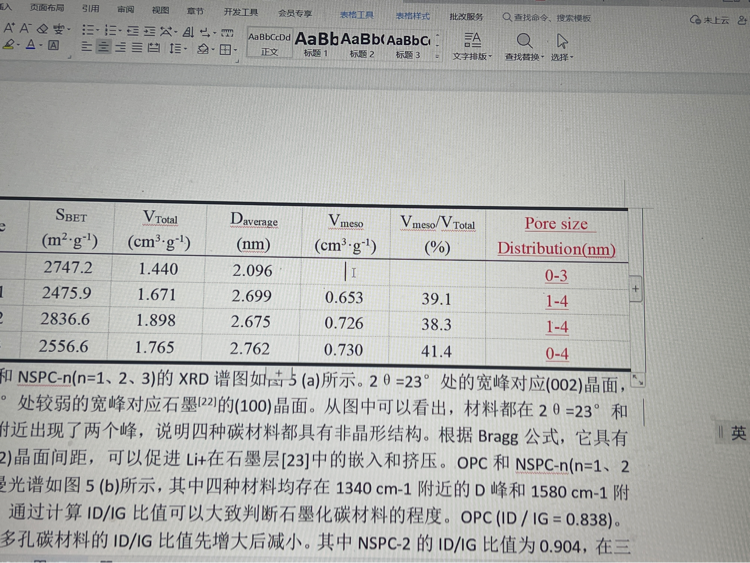
Task: Click the red 0-3 pore size cell
Action: pyautogui.click(x=556, y=276)
